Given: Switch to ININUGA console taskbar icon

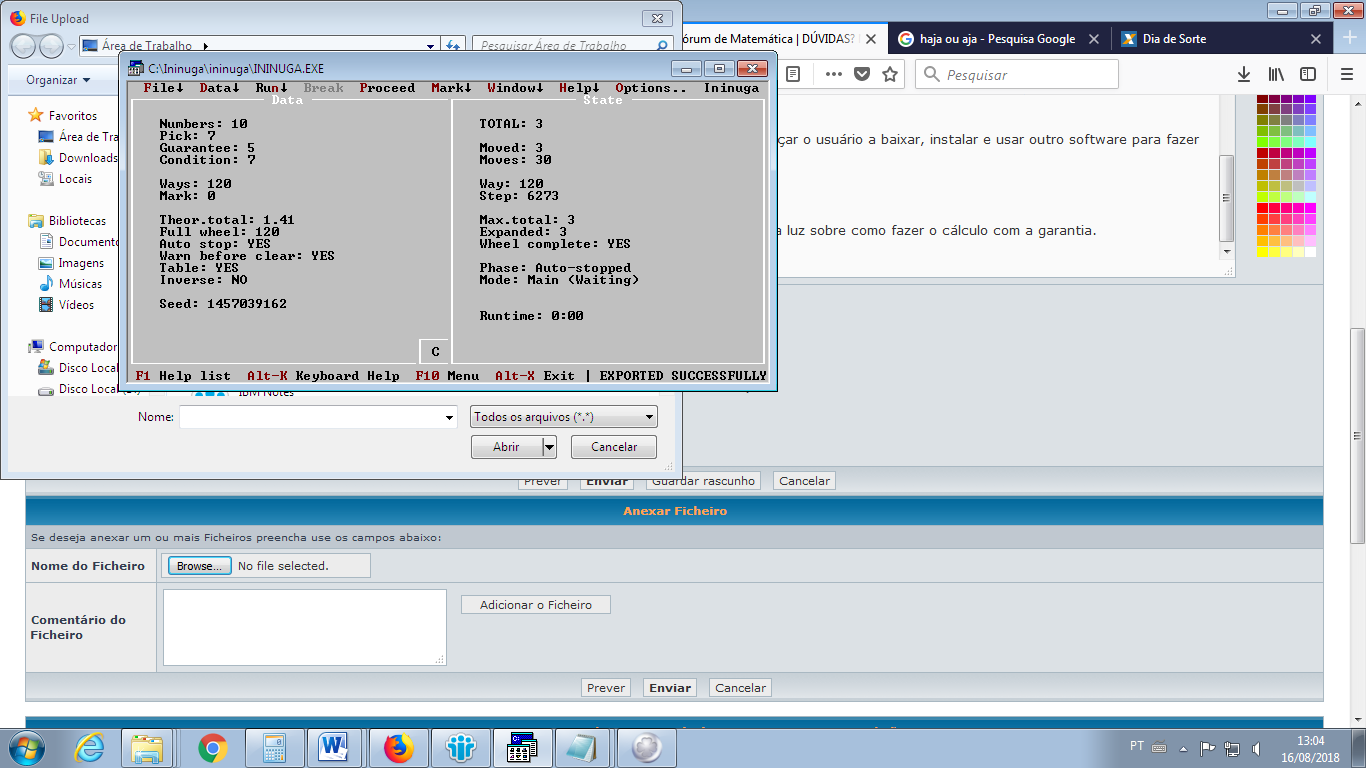Looking at the screenshot, I should (x=523, y=748).
